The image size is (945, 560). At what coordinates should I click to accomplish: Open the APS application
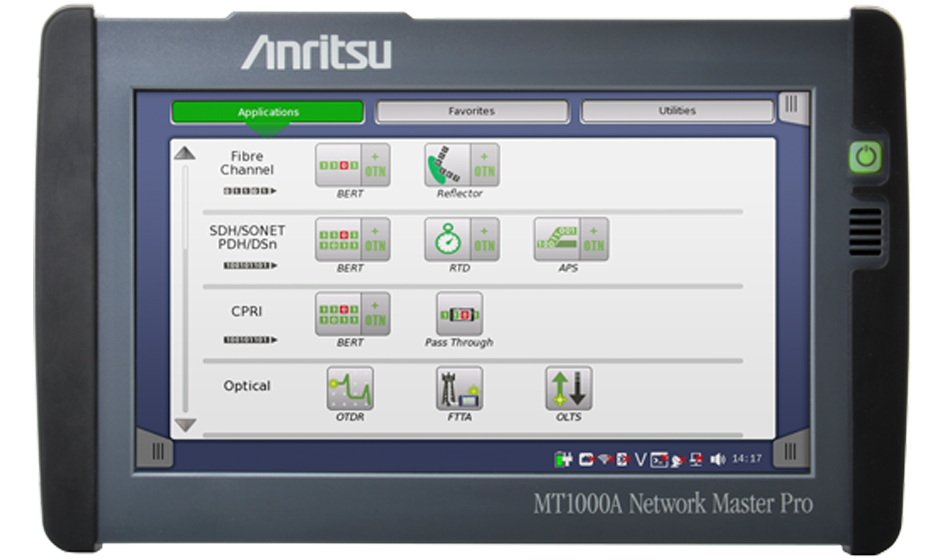pyautogui.click(x=557, y=239)
